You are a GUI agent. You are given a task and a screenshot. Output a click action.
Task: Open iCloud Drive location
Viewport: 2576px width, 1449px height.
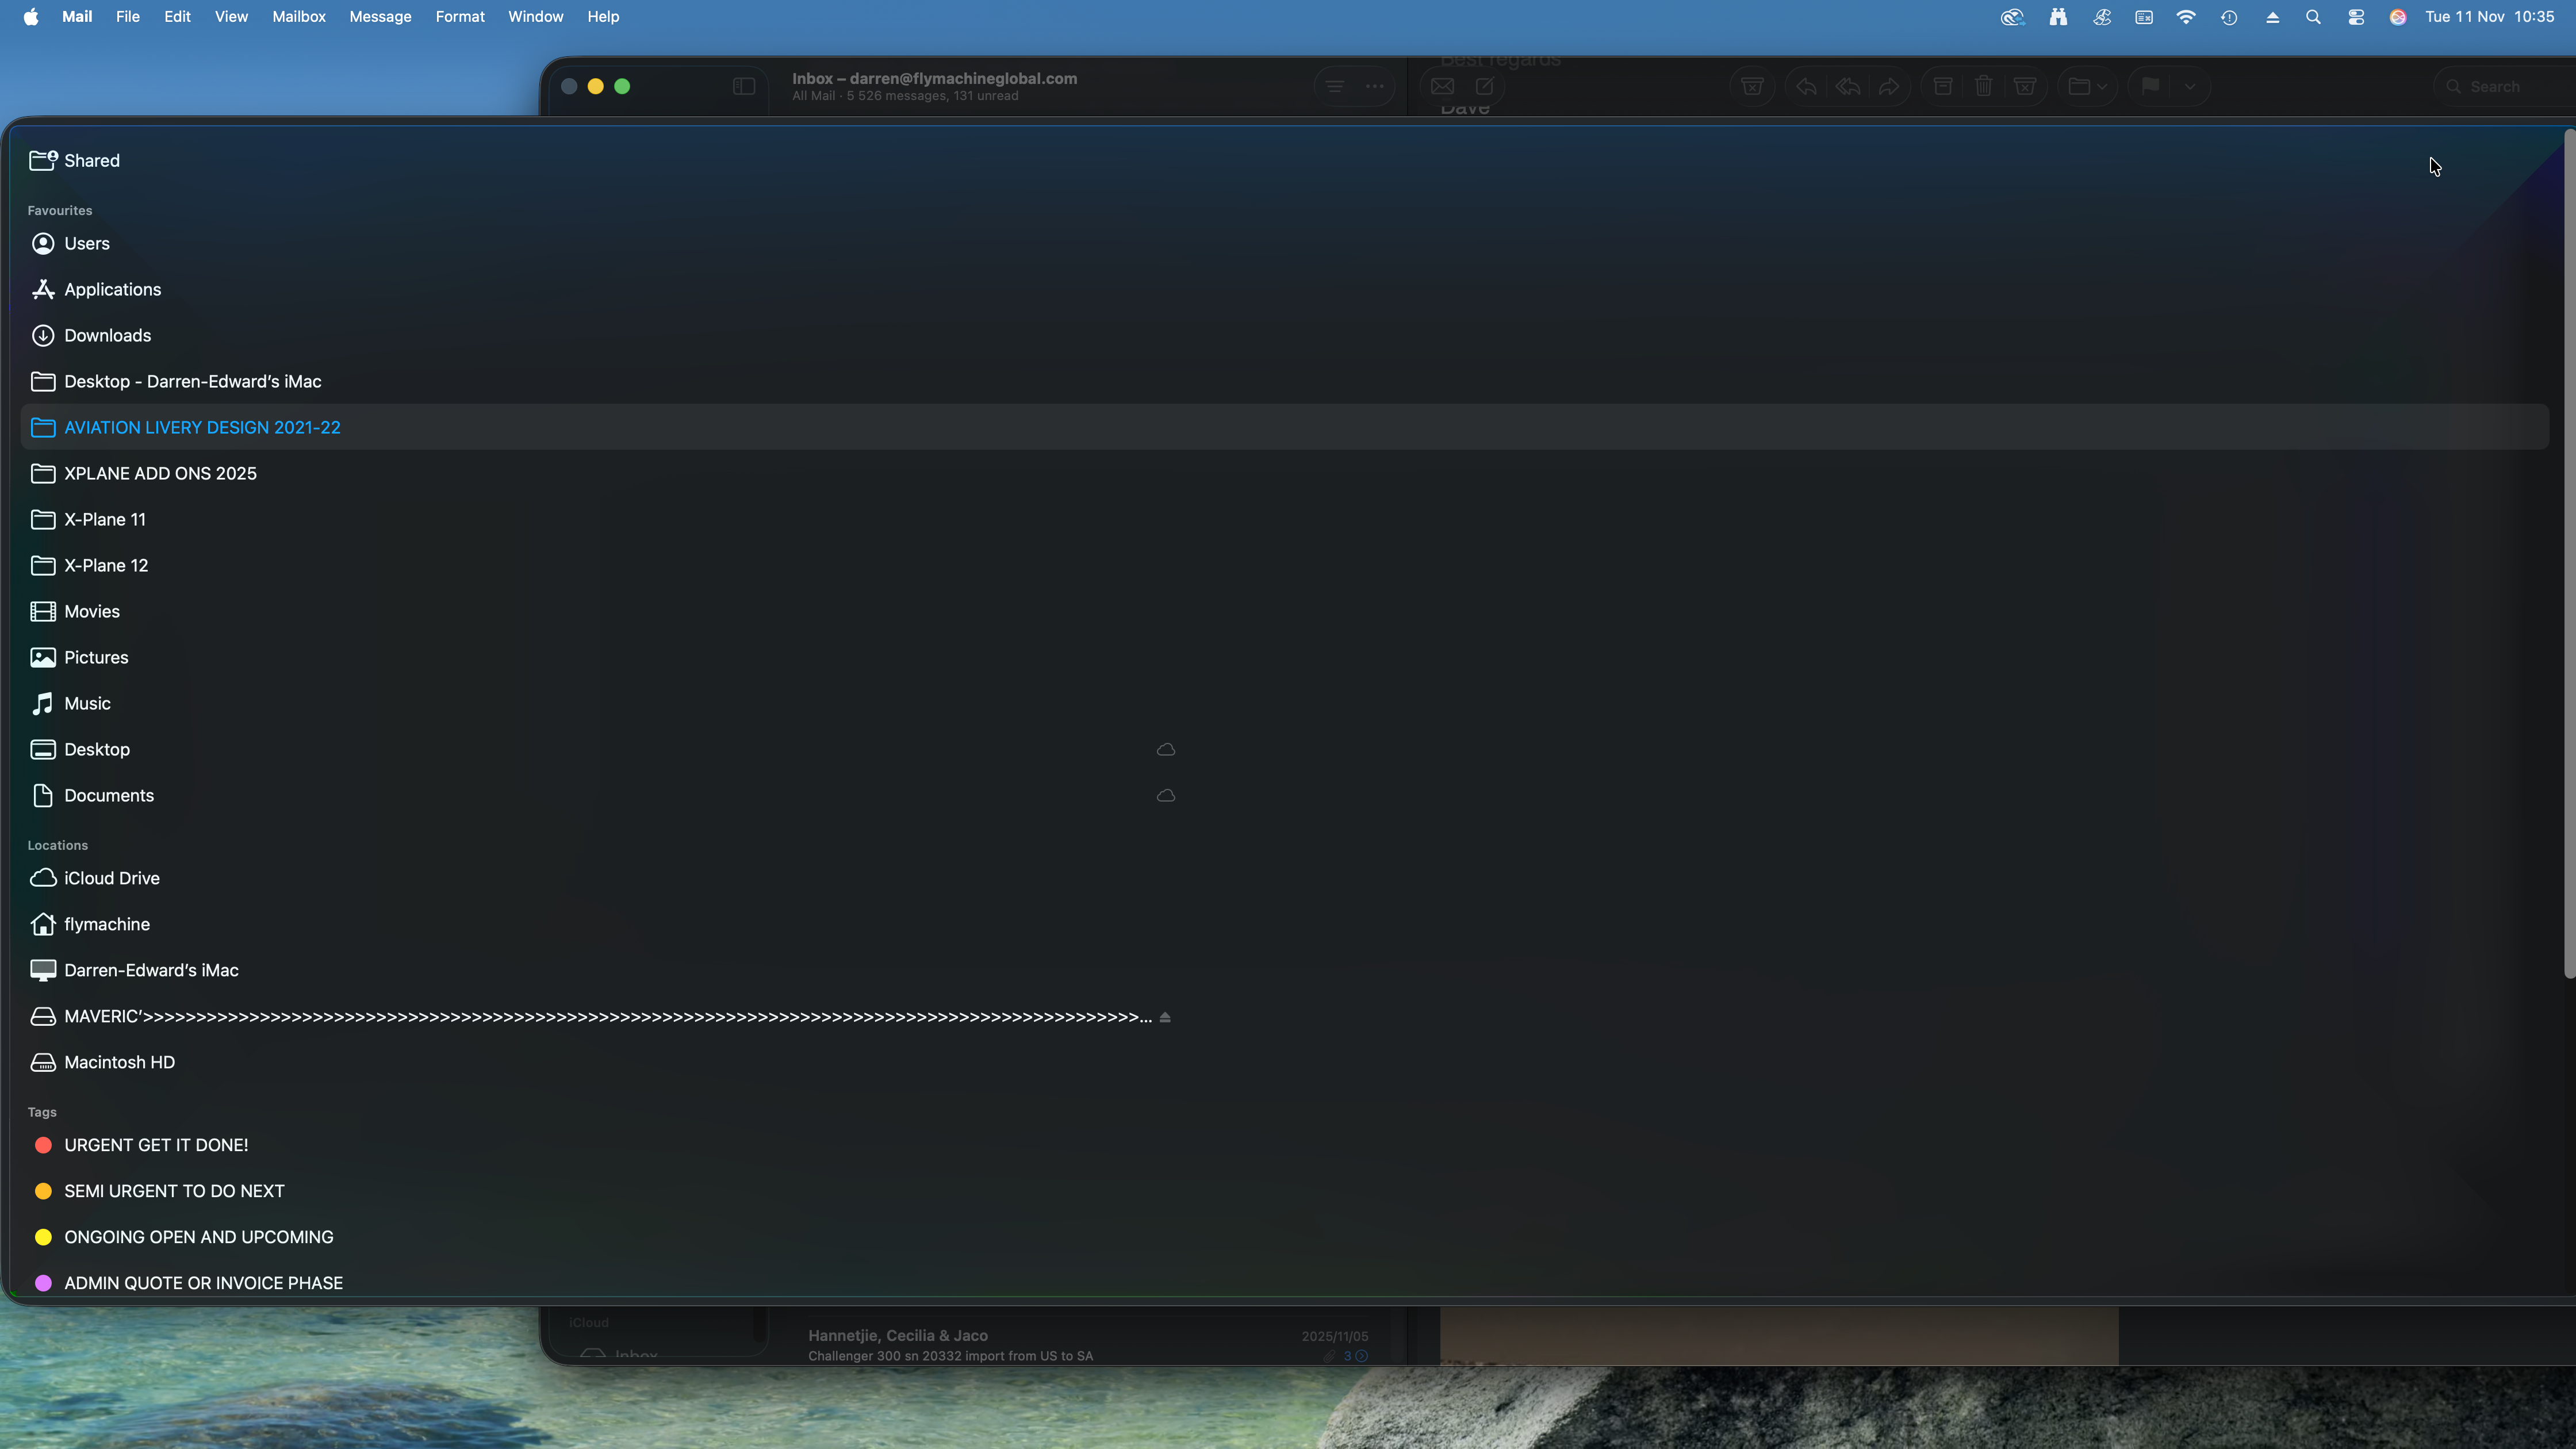point(111,878)
